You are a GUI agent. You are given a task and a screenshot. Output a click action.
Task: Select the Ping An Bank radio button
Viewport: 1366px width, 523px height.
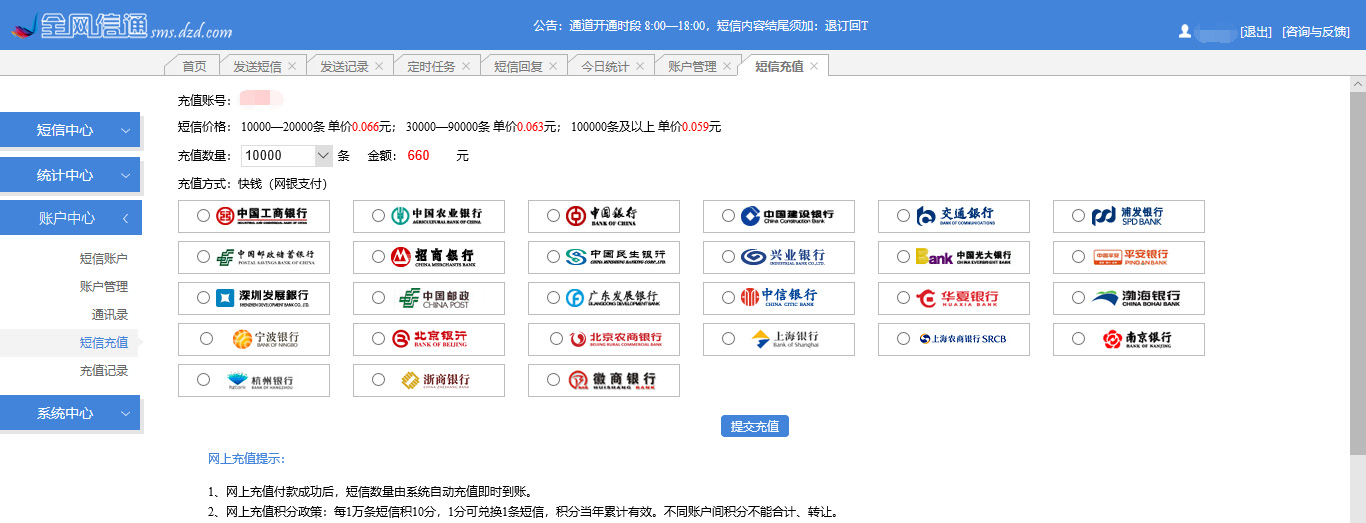coord(1078,257)
